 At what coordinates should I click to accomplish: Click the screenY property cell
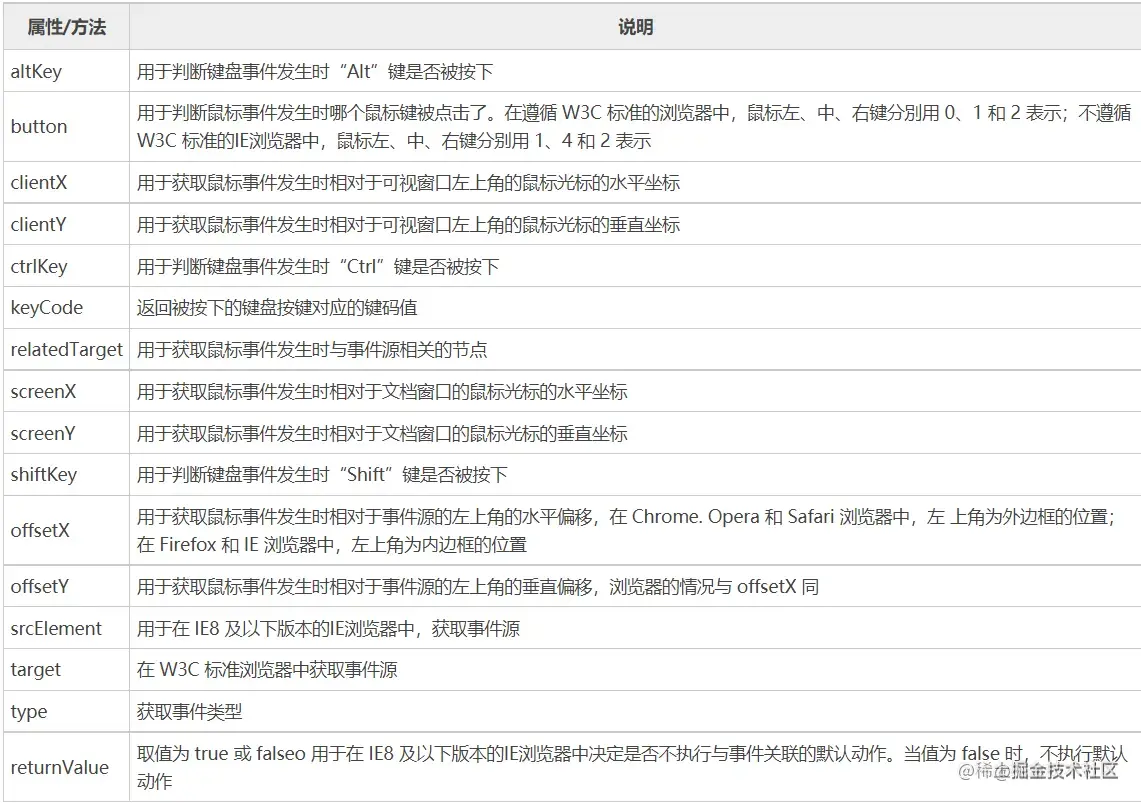tap(42, 433)
